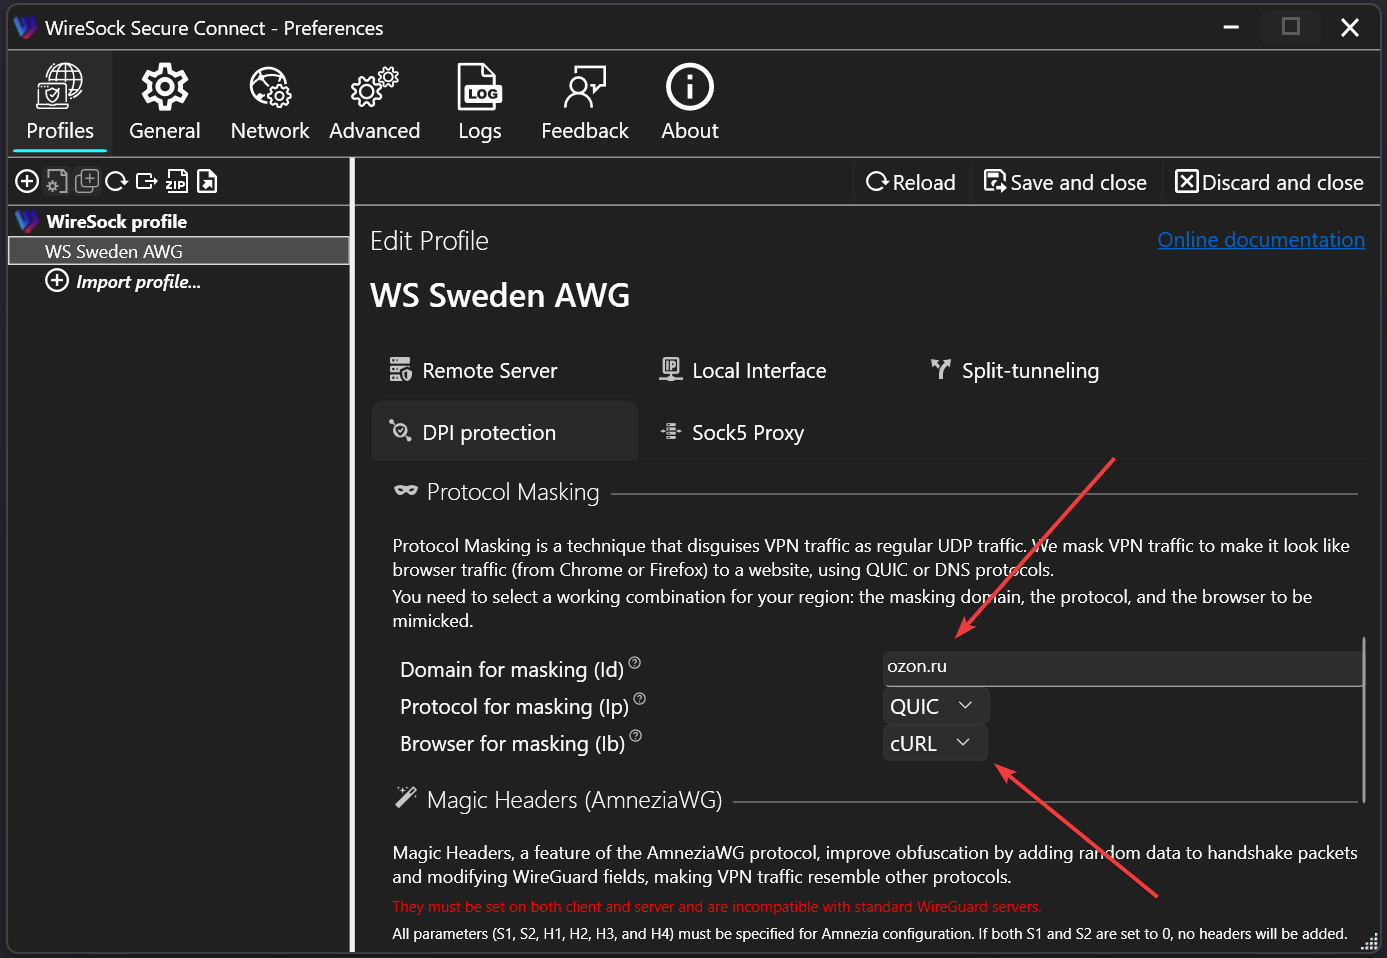Image resolution: width=1387 pixels, height=958 pixels.
Task: Select WS Sweden AWG profile in list
Action: (114, 252)
